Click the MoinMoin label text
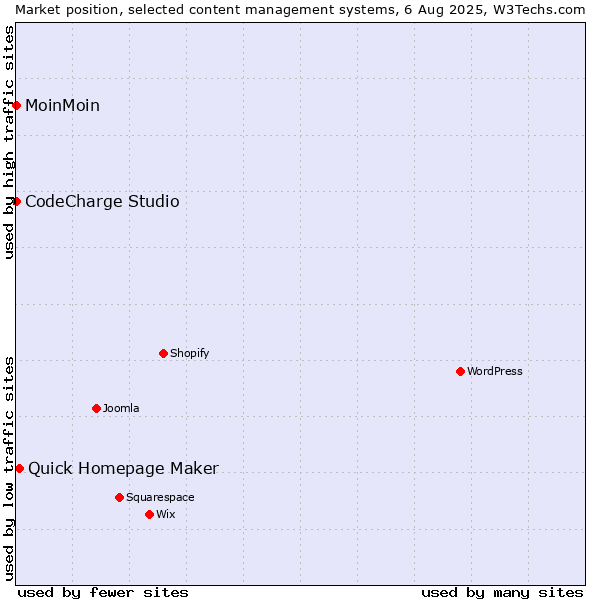The height and width of the screenshot is (600, 600). pos(62,105)
